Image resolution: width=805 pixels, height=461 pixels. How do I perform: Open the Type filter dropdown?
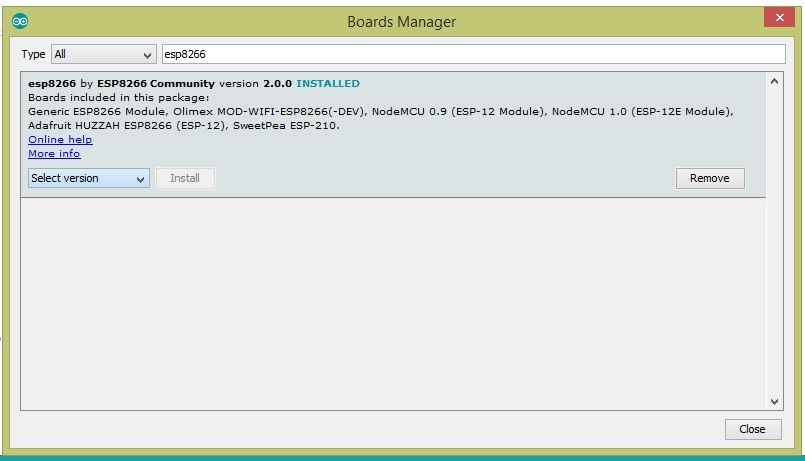(104, 54)
